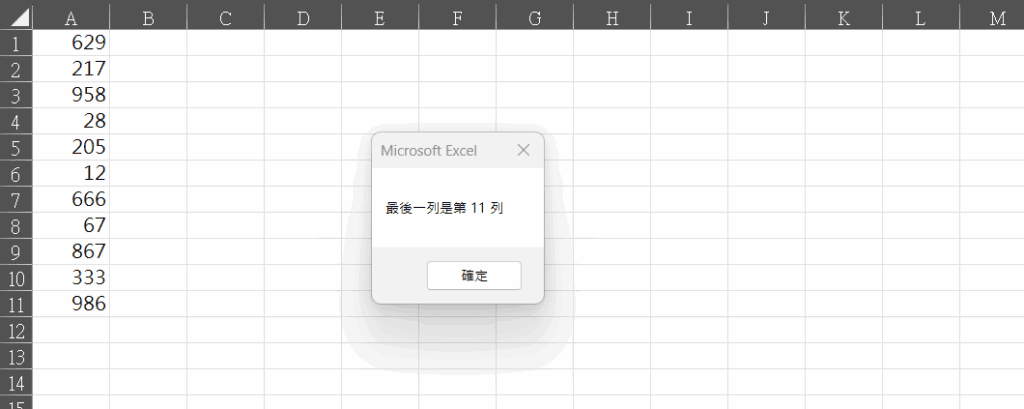Click the cell containing 986
1024x409 pixels.
tap(71, 303)
